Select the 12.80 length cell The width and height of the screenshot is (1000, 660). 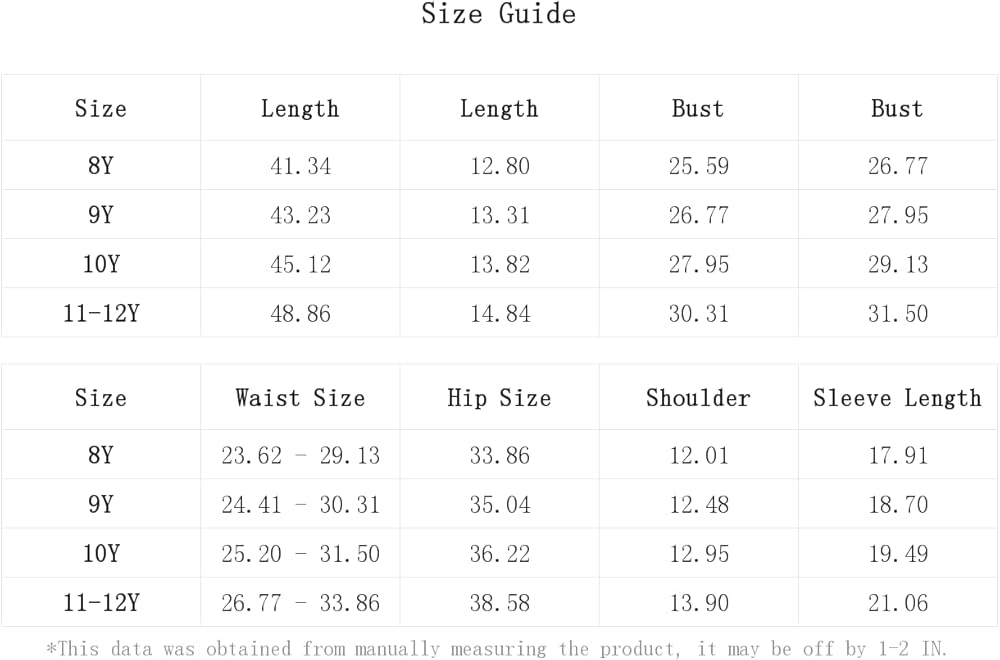[x=500, y=166]
